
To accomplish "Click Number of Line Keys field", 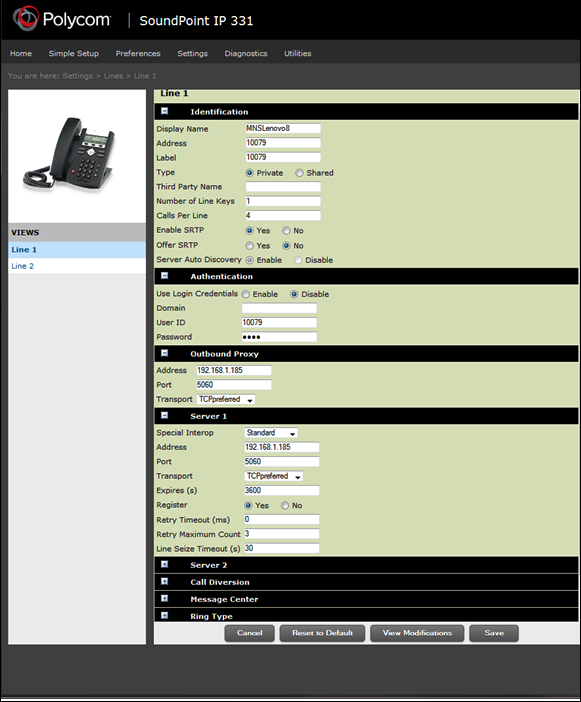I will pyautogui.click(x=283, y=201).
